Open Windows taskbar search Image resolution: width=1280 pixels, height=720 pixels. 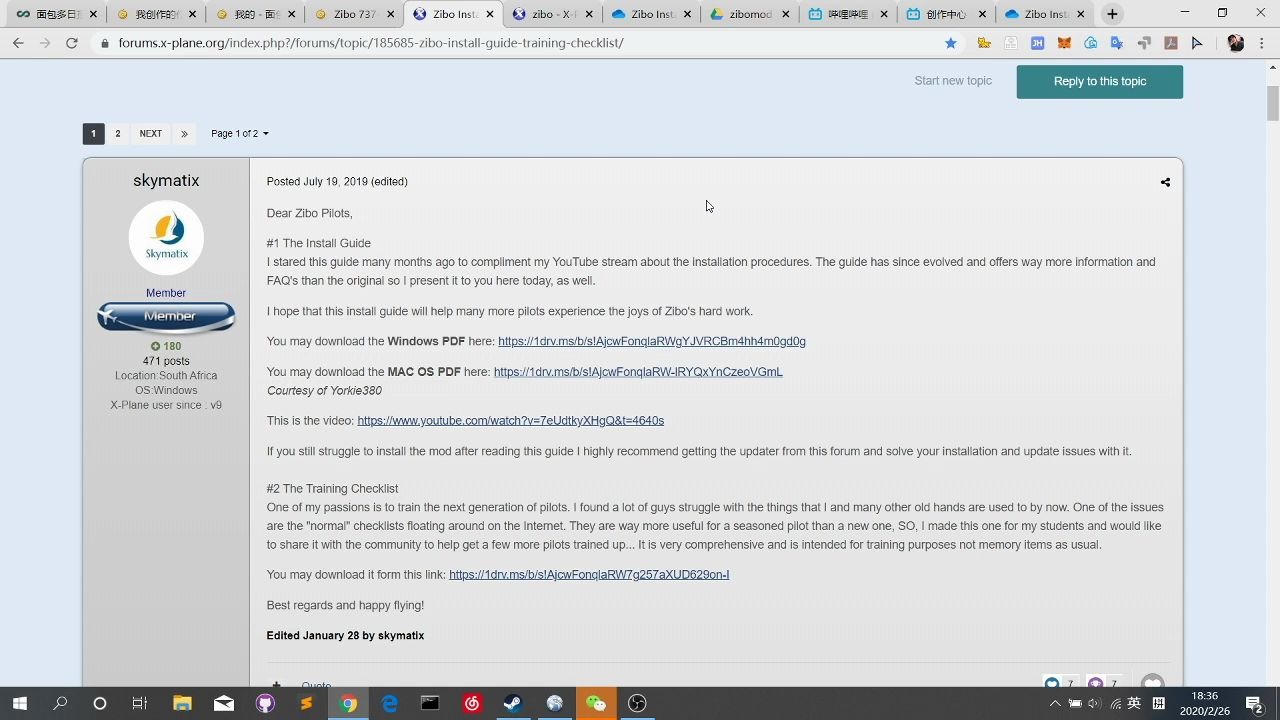60,703
